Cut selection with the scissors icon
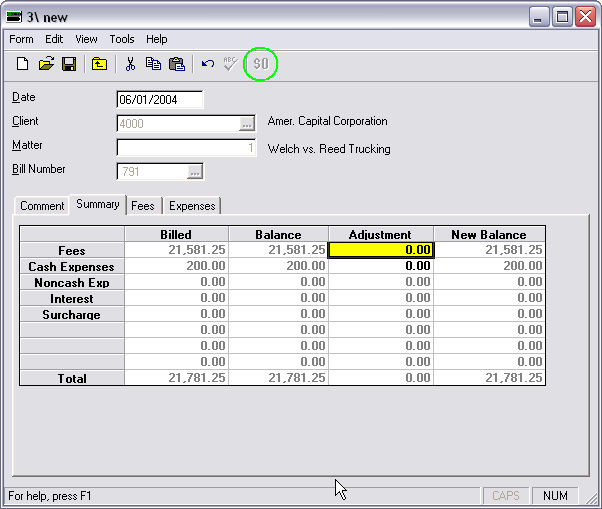The height and width of the screenshot is (509, 602). click(x=130, y=64)
